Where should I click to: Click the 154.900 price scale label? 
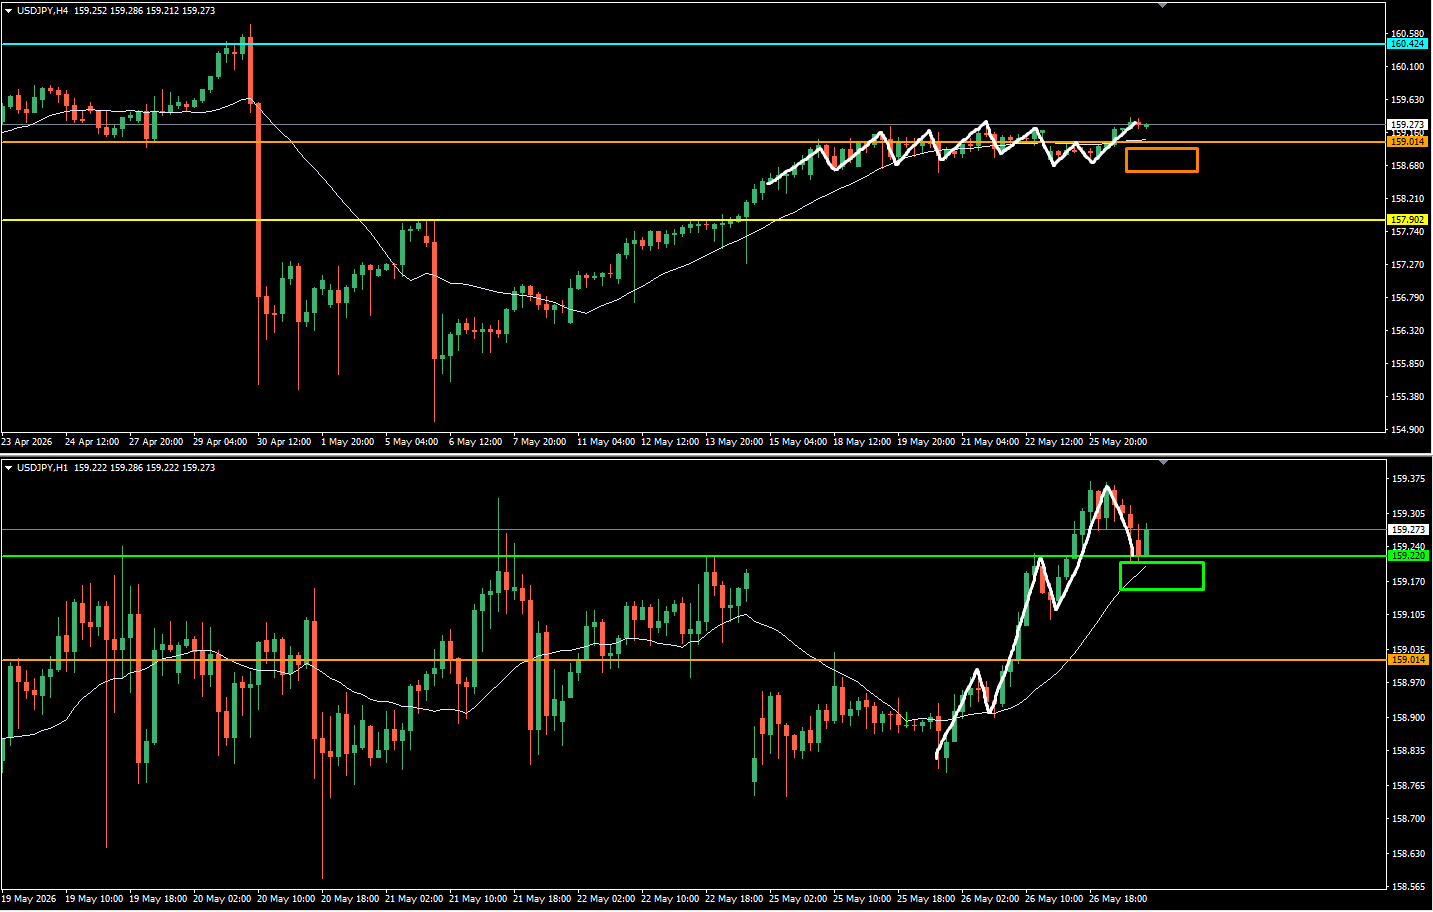tap(1407, 430)
